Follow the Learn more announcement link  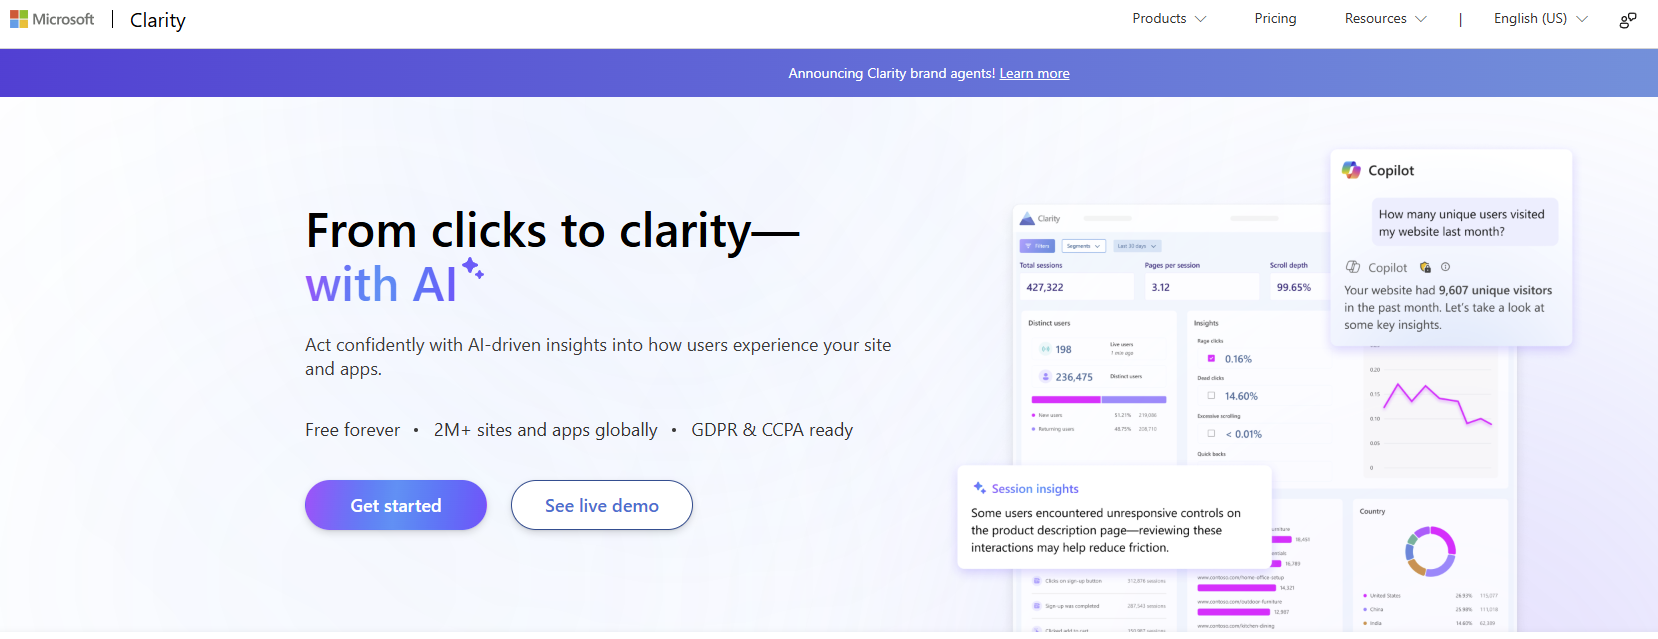[x=1034, y=73]
